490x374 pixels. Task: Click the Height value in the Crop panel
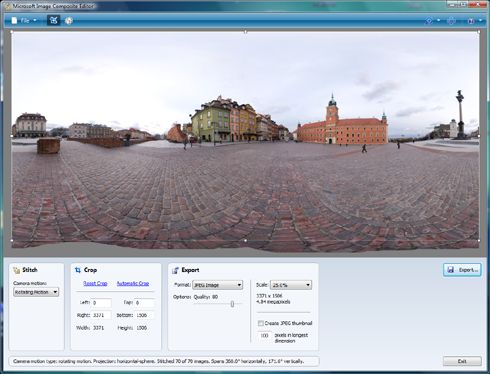pyautogui.click(x=142, y=328)
